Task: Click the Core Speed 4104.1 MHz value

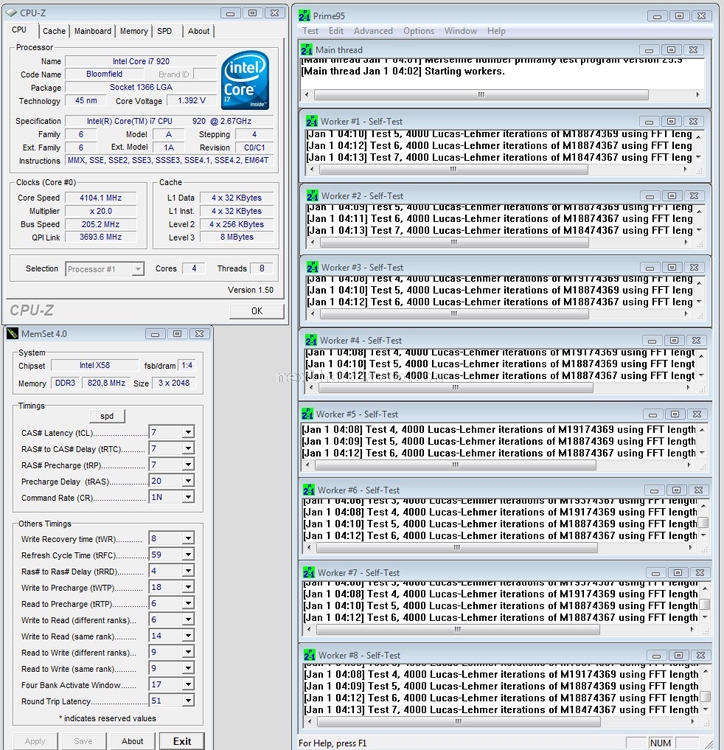Action: [101, 198]
